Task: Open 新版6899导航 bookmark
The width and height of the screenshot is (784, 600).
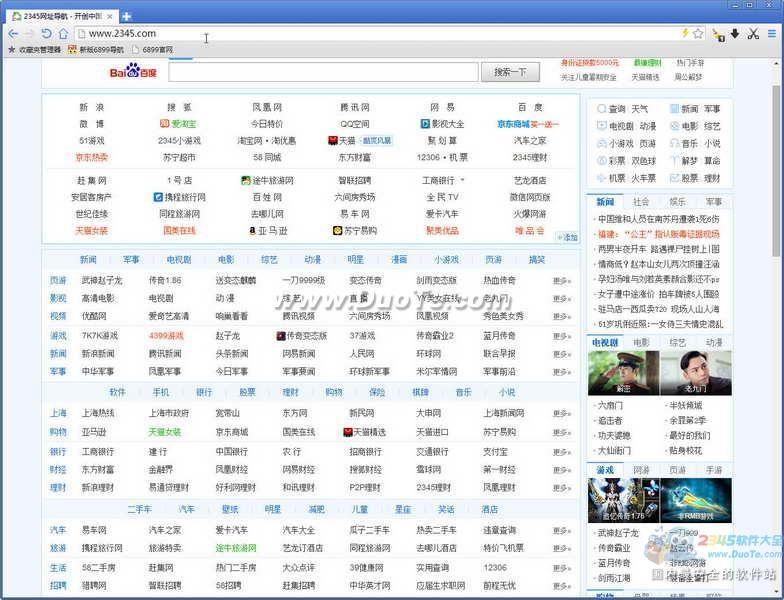Action: (96, 50)
